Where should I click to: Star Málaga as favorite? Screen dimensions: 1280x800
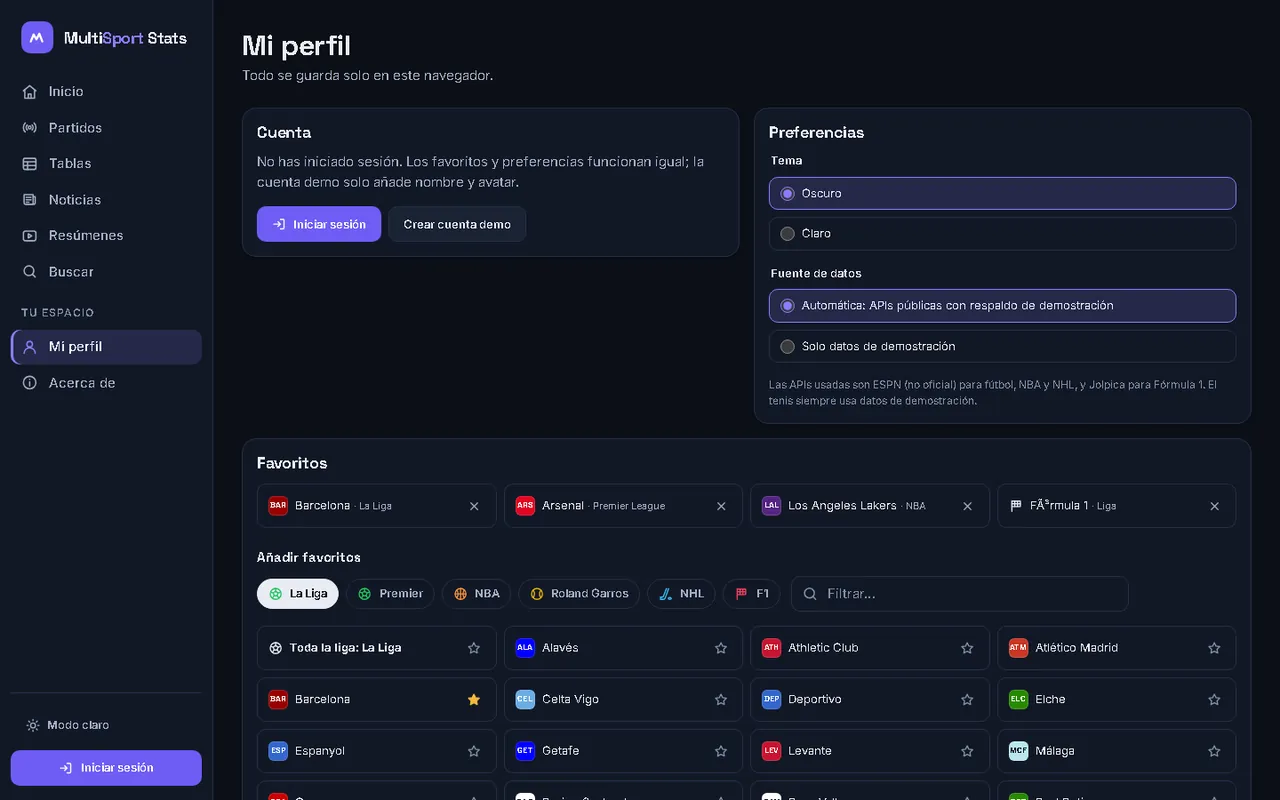1214,751
